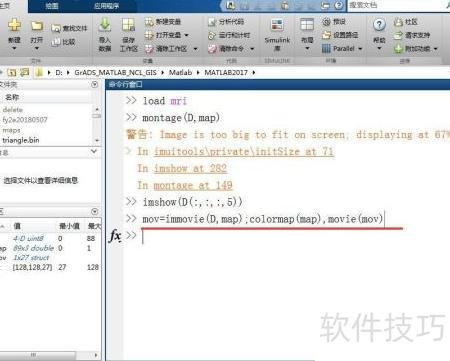Click the New (新建) plus icon
This screenshot has width=450, height=361.
pos(14,25)
